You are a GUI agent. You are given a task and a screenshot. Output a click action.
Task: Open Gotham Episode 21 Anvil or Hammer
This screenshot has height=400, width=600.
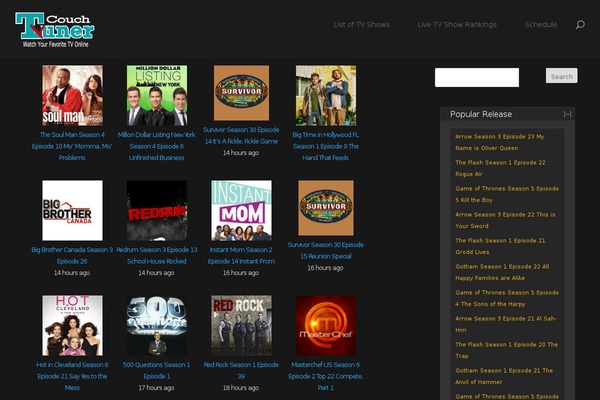pos(504,376)
